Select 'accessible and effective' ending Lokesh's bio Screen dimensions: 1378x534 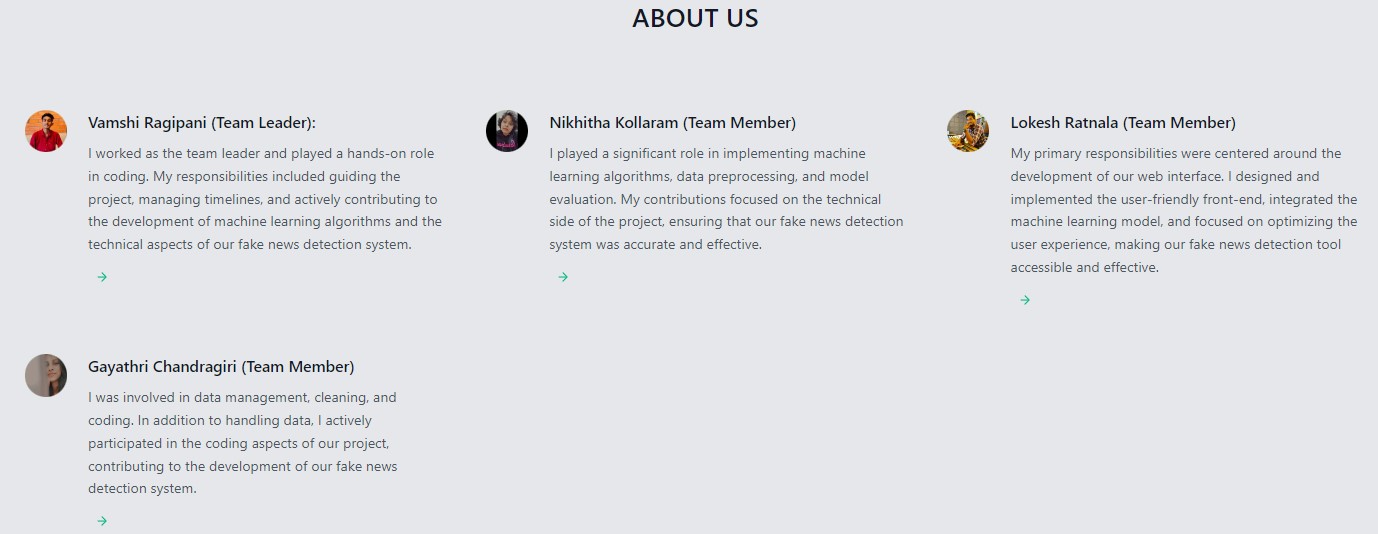pos(1084,267)
